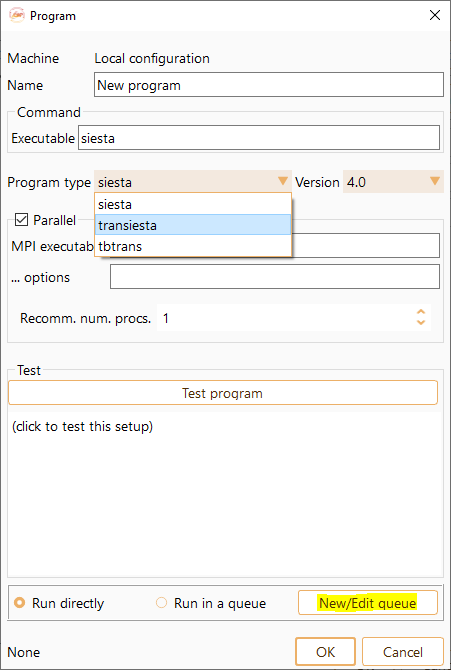Screen dimensions: 451x670
Task: Click the Program window app icon
Action: [16, 16]
